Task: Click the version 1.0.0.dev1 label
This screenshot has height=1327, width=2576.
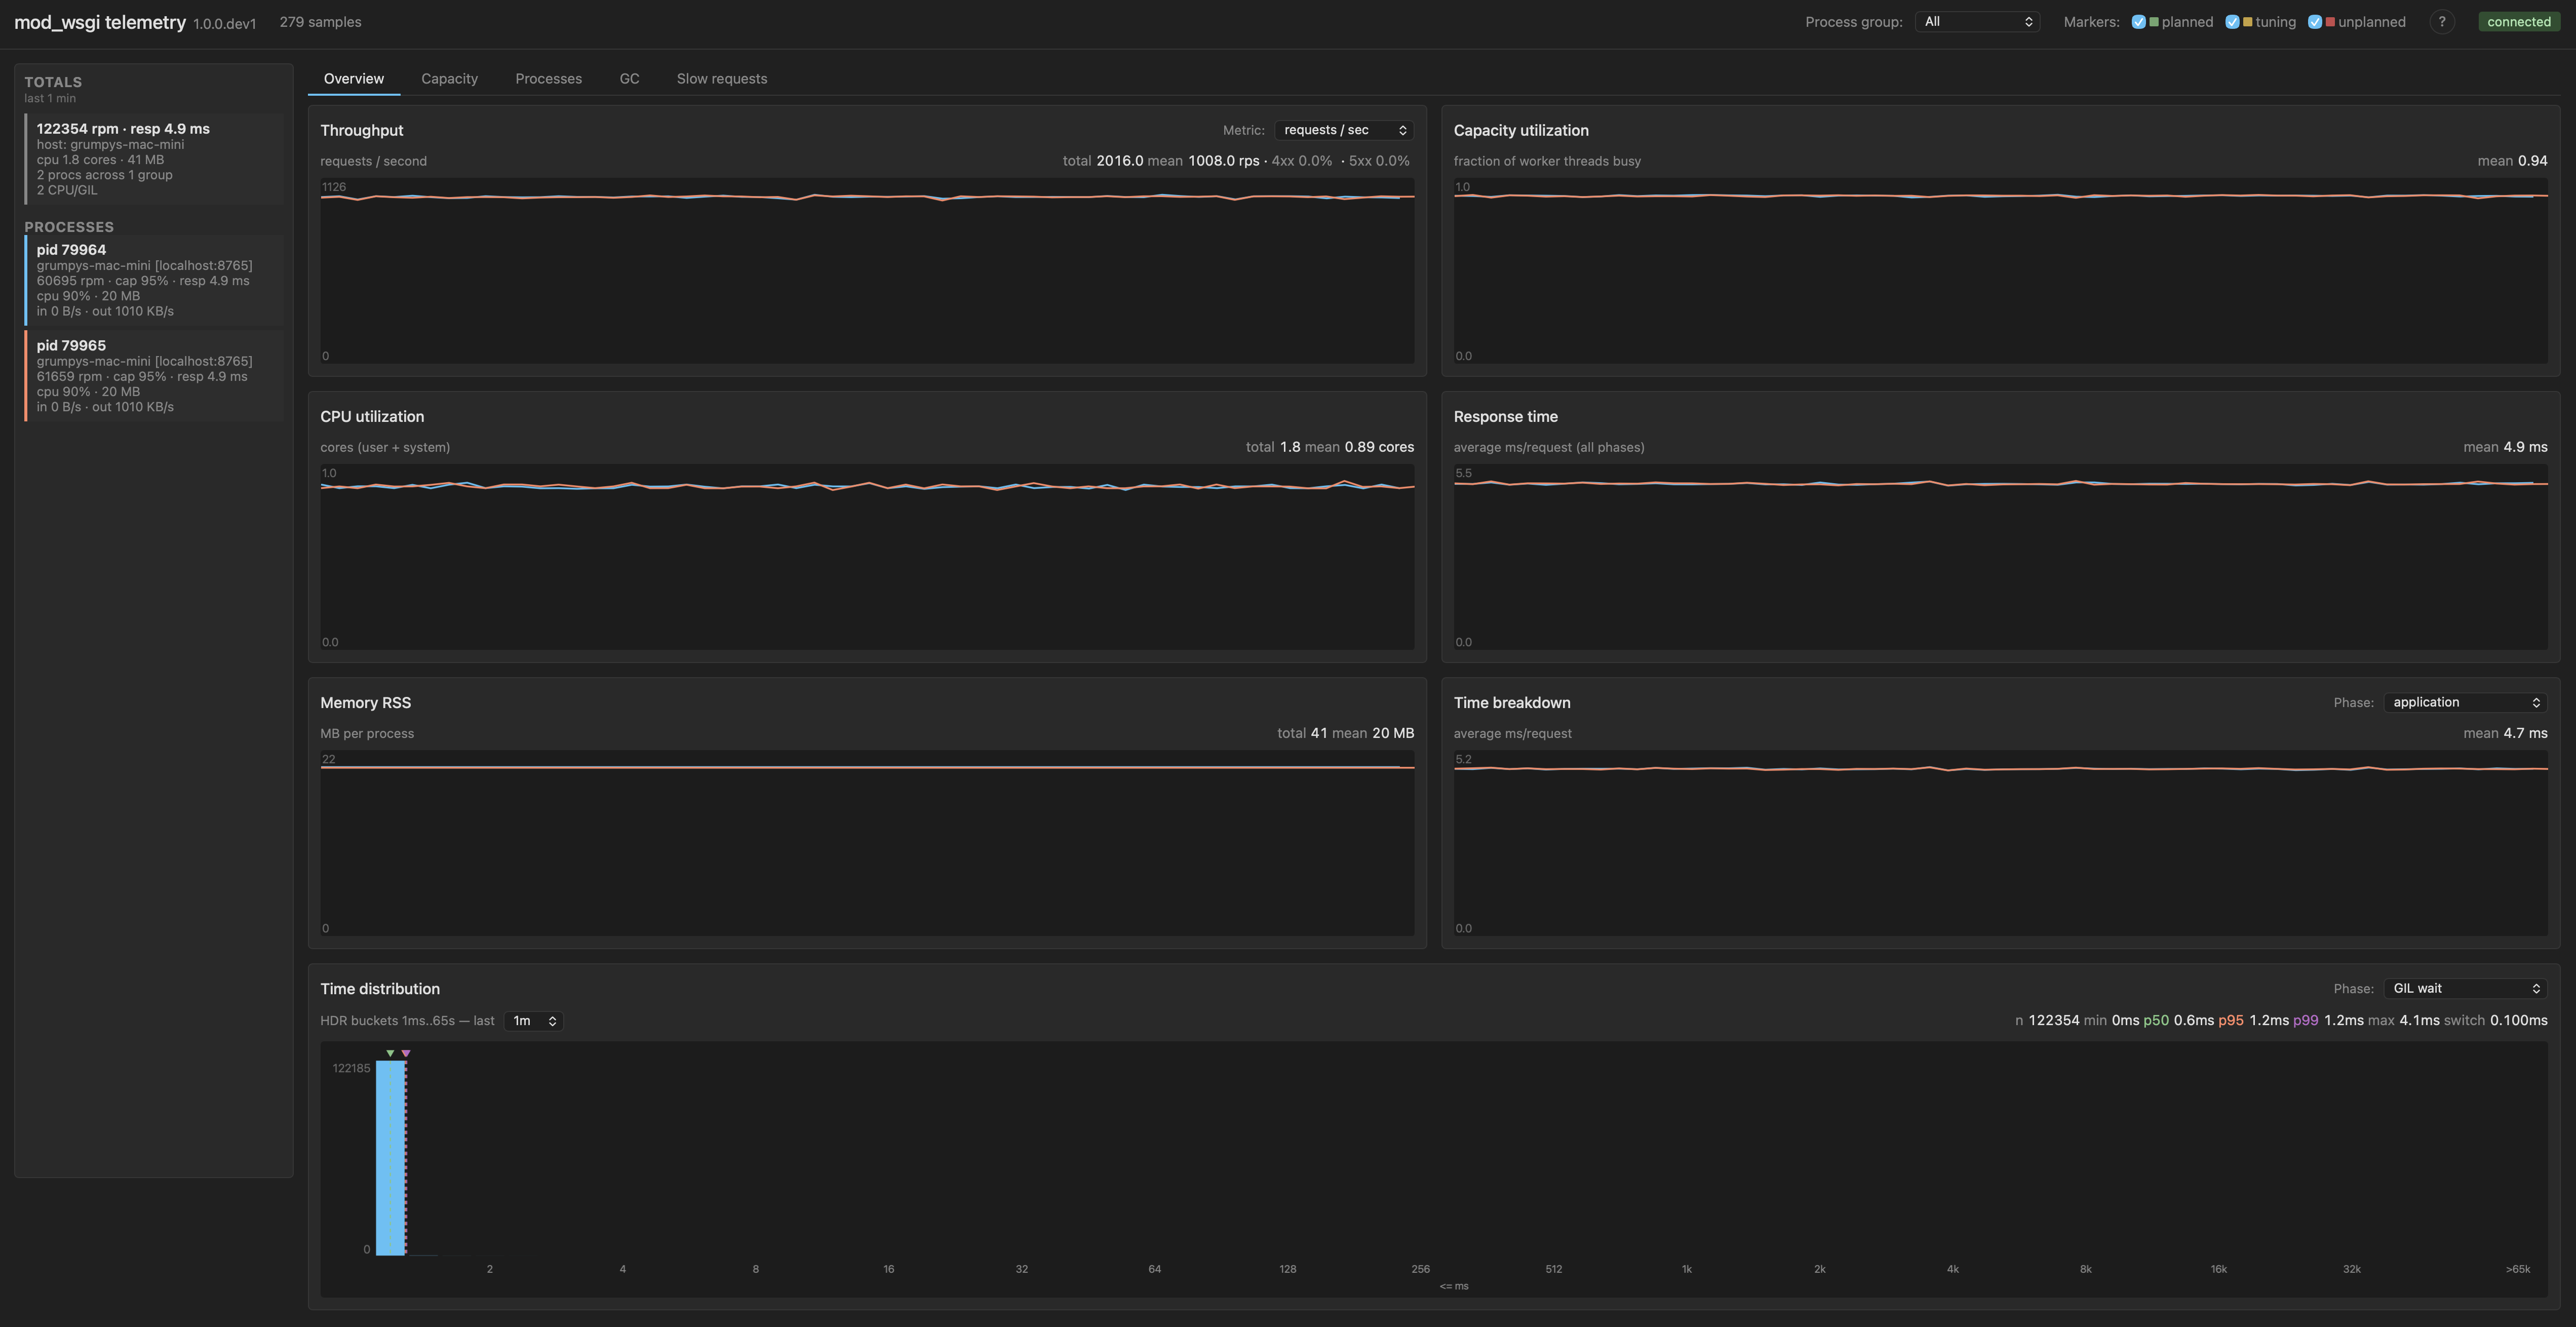Action: [225, 24]
